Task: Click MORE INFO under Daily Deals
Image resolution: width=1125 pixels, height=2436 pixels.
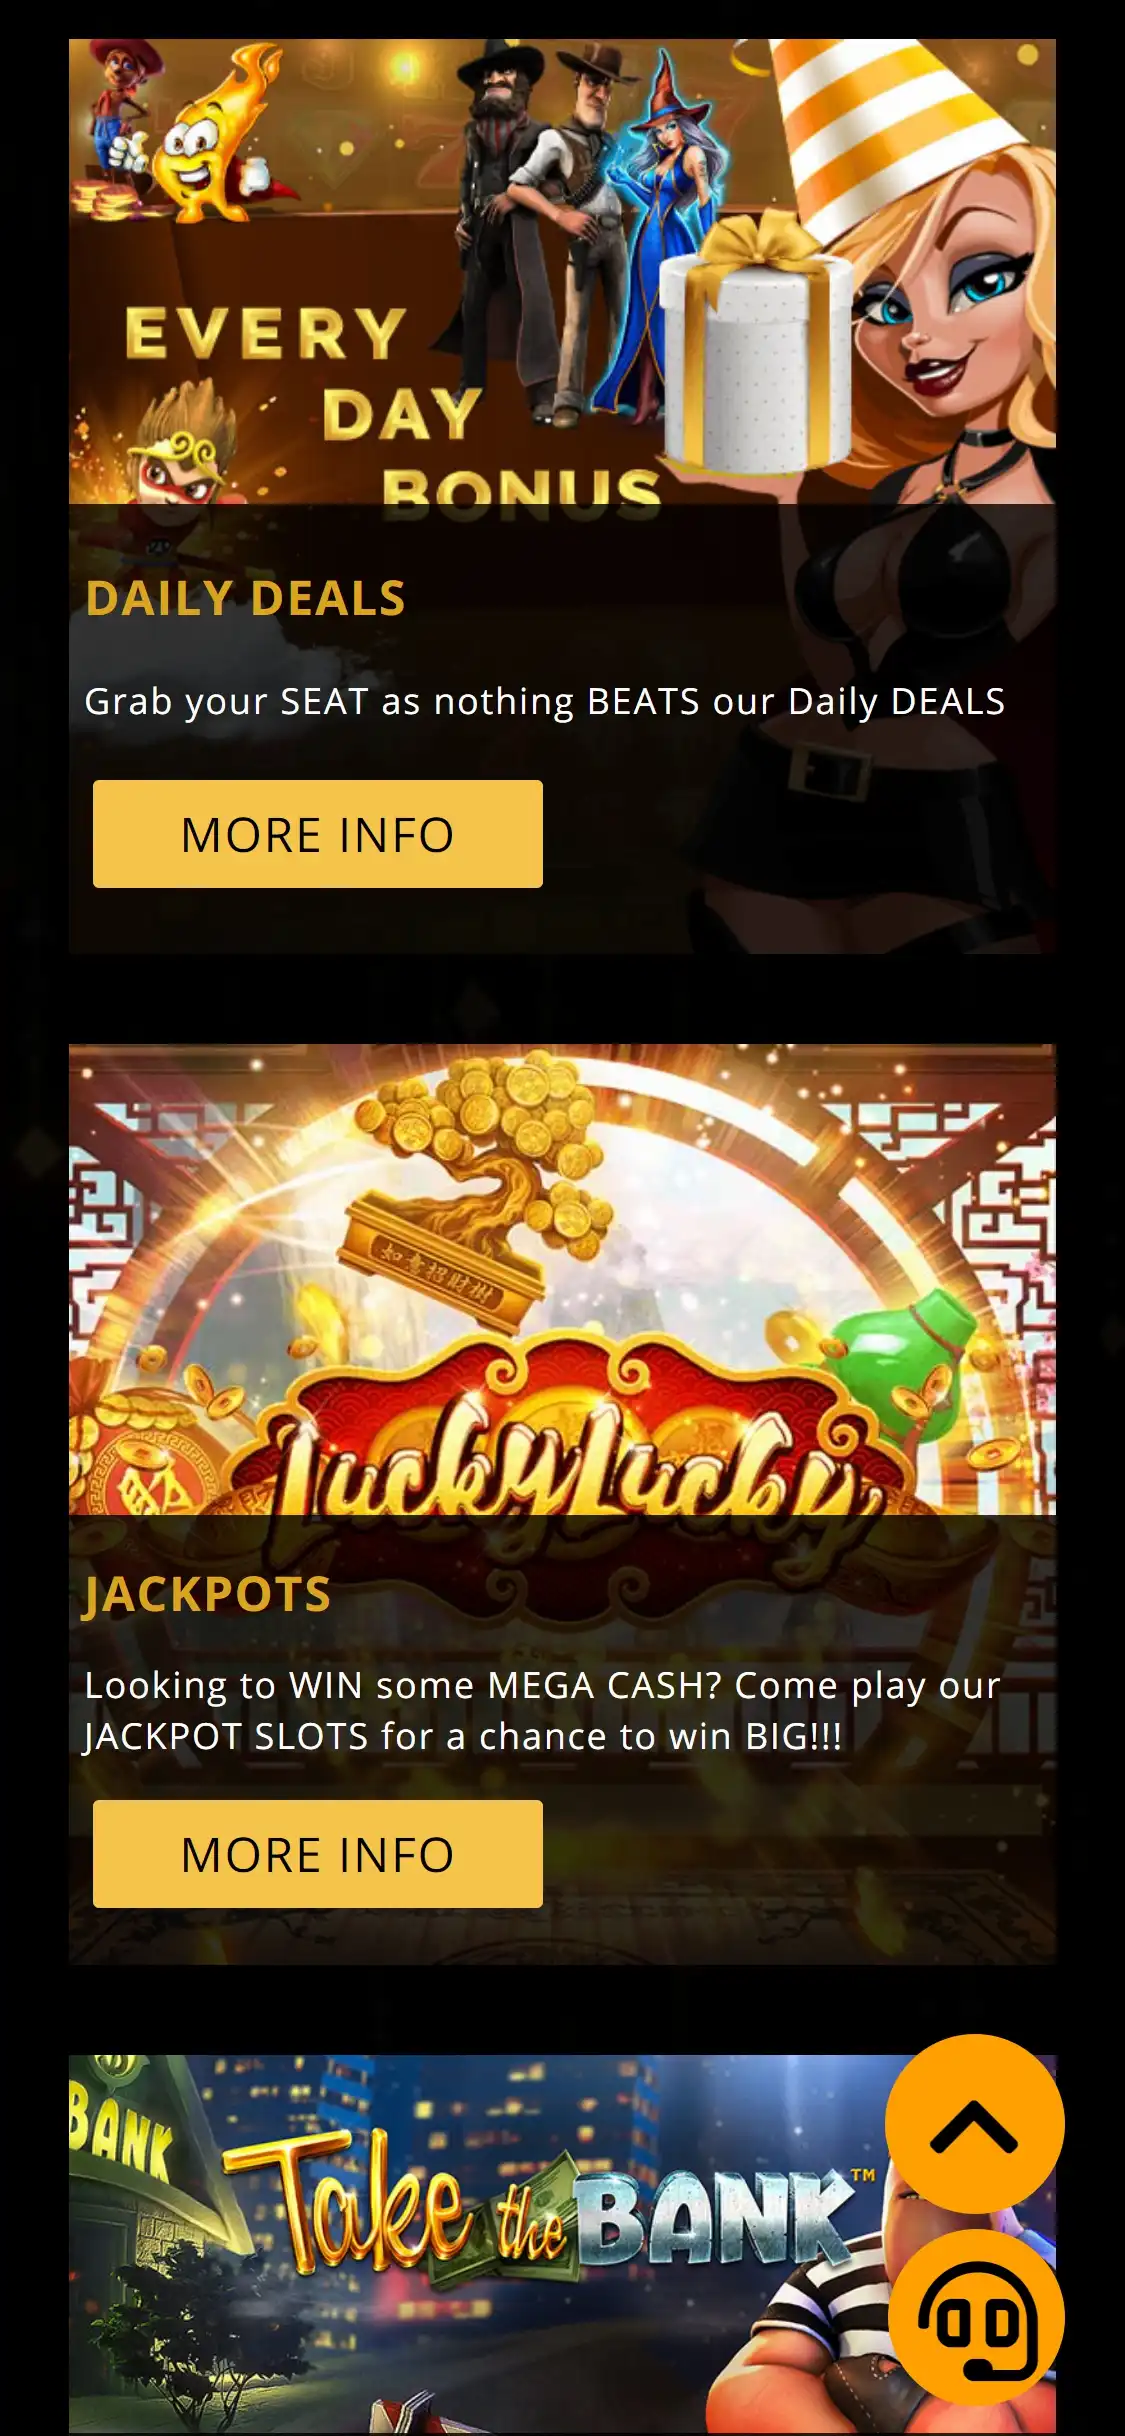Action: point(318,834)
